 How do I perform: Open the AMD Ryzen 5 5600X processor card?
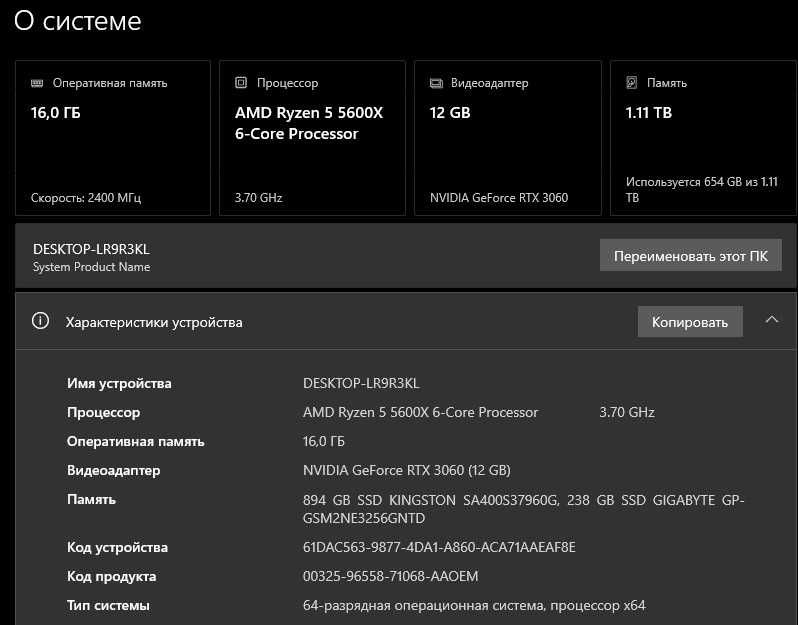[x=312, y=138]
